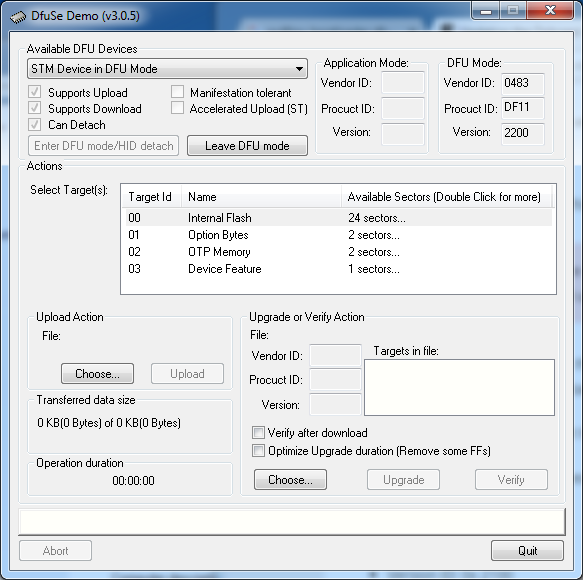Toggle the Supports Upload checkbox
Viewport: 583px width, 580px height.
coord(35,92)
